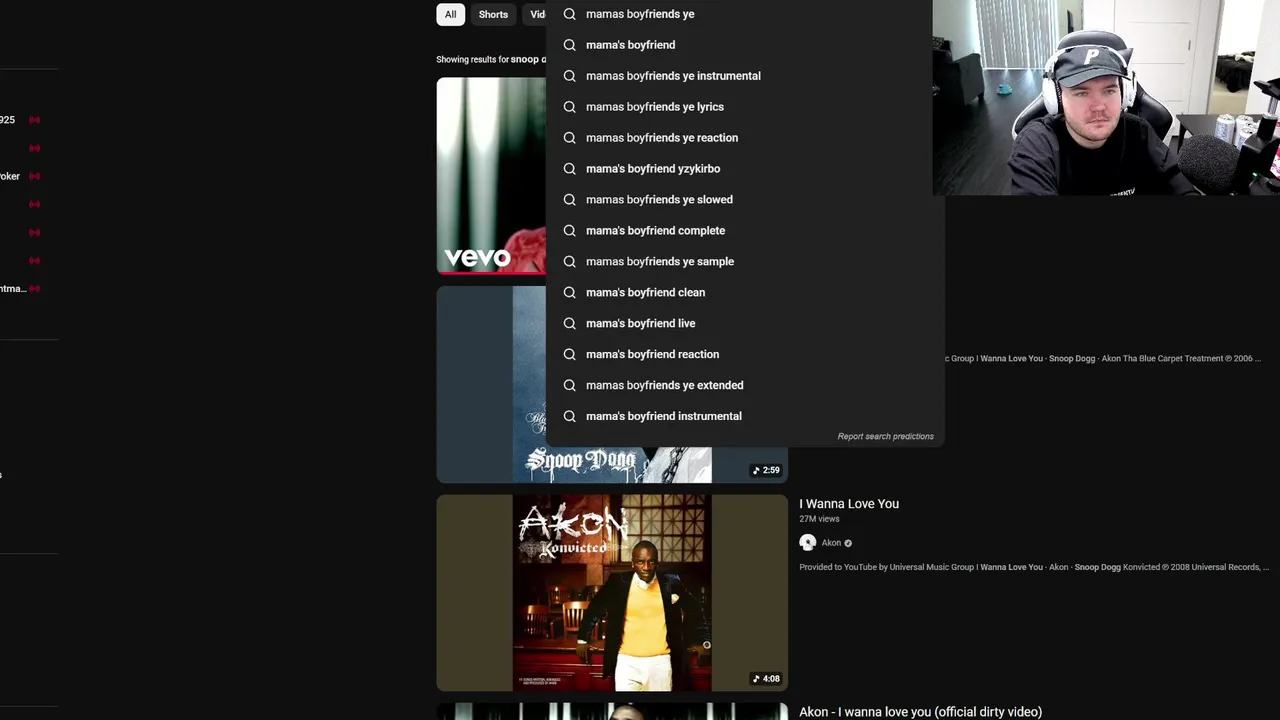Click the live indicator next to "roker"
This screenshot has width=1280, height=720.
[x=34, y=176]
